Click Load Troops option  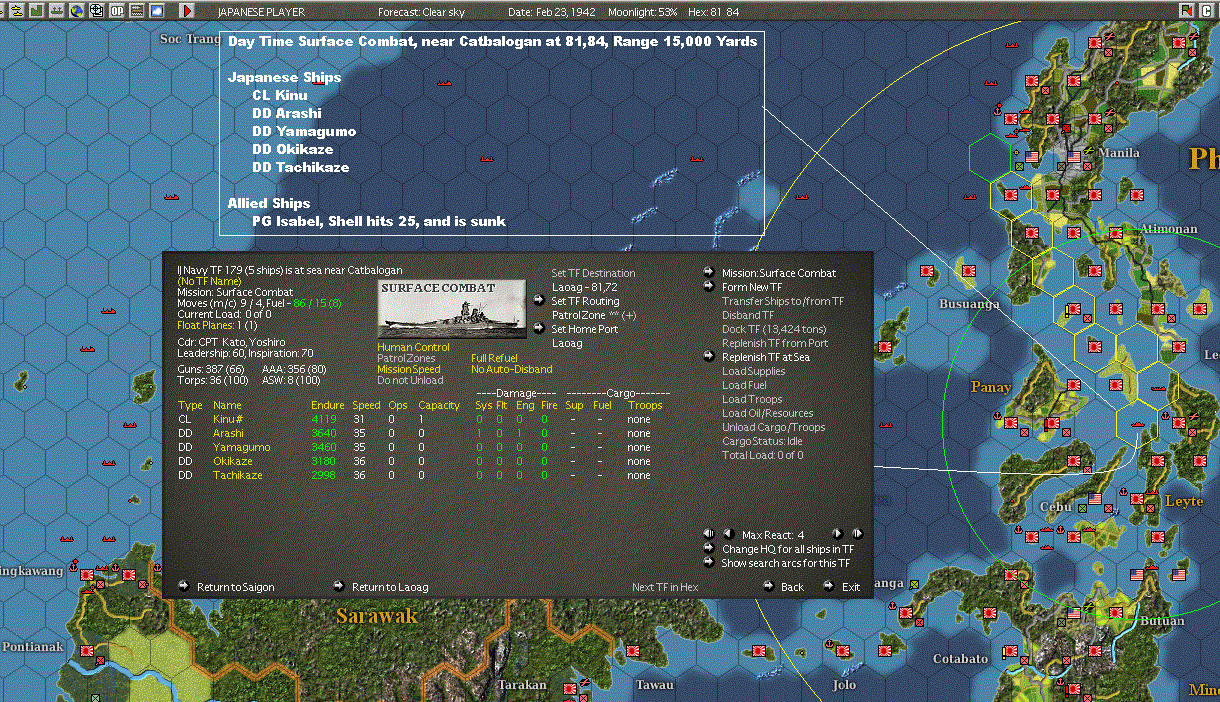pos(752,399)
